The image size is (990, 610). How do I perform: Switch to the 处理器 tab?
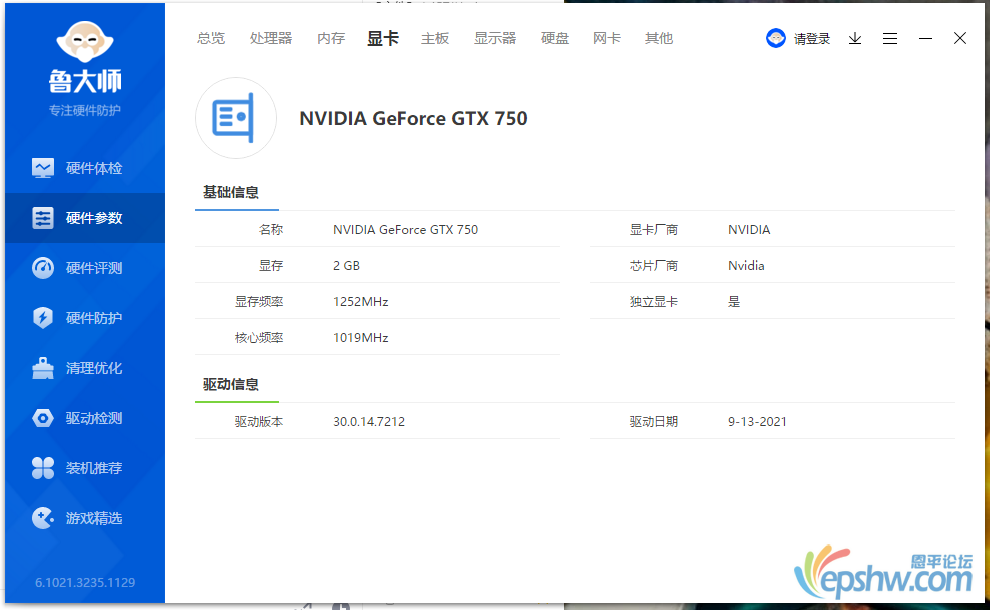[x=271, y=39]
